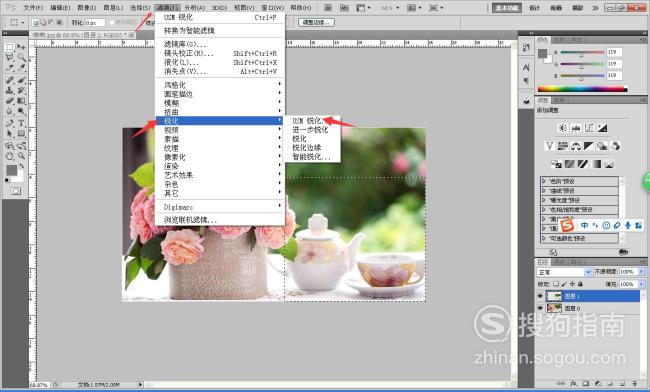This screenshot has width=650, height=392.
Task: Select the Zoom tool in the toolbox
Action: click(21, 156)
